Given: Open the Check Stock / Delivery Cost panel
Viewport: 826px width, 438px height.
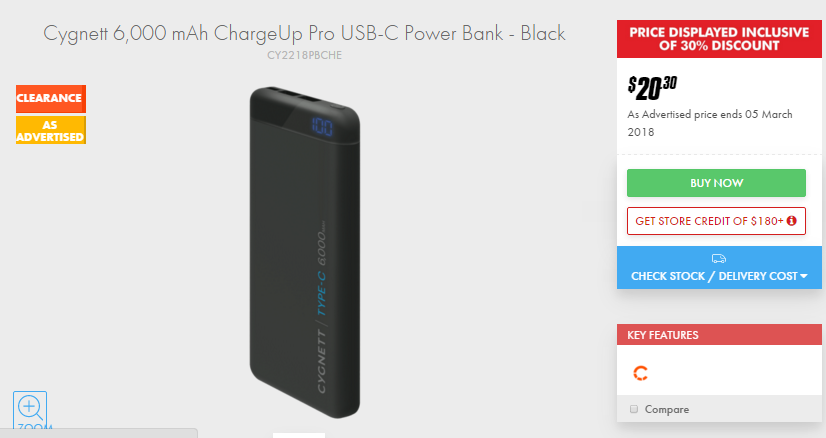Looking at the screenshot, I should (719, 267).
